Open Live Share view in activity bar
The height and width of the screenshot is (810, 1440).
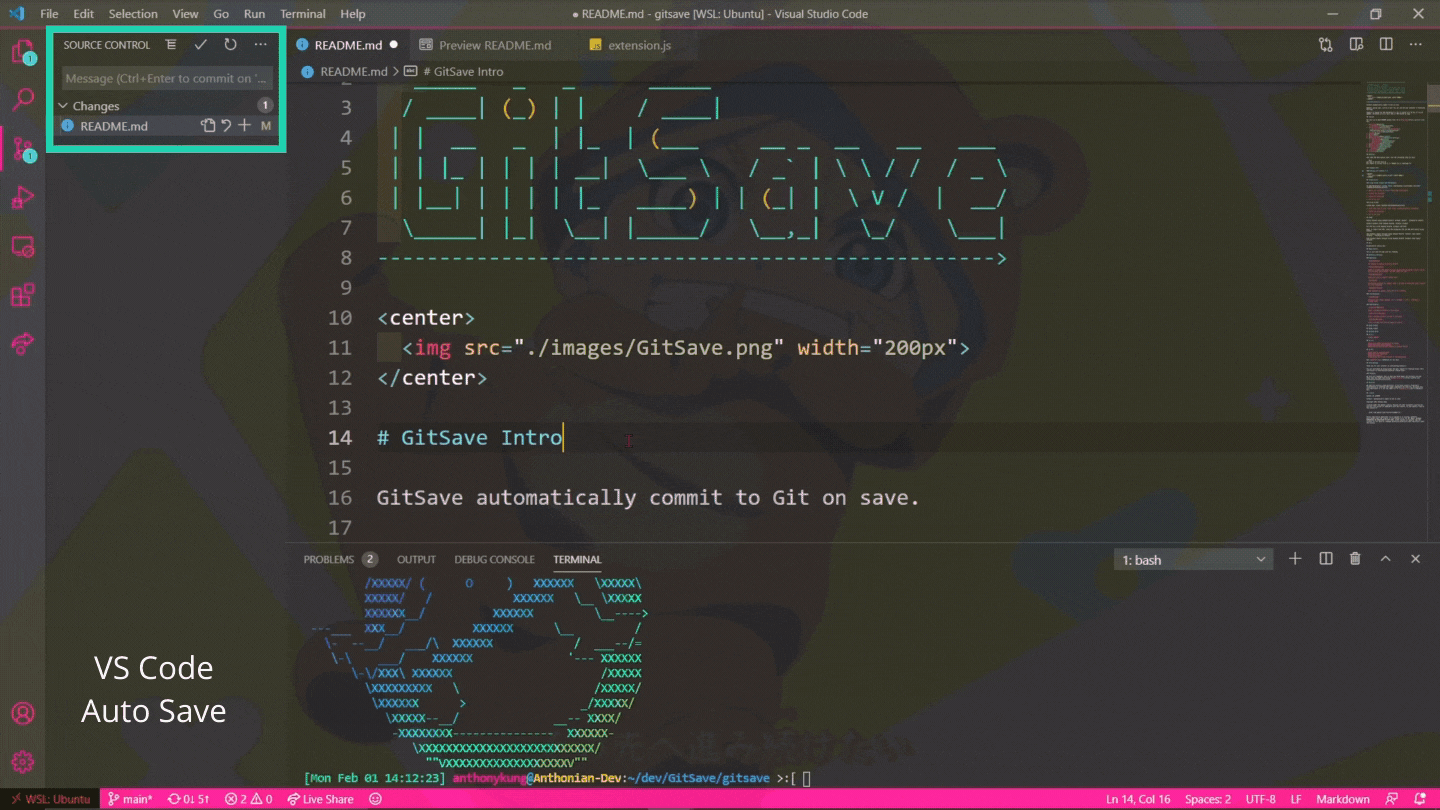(x=22, y=344)
